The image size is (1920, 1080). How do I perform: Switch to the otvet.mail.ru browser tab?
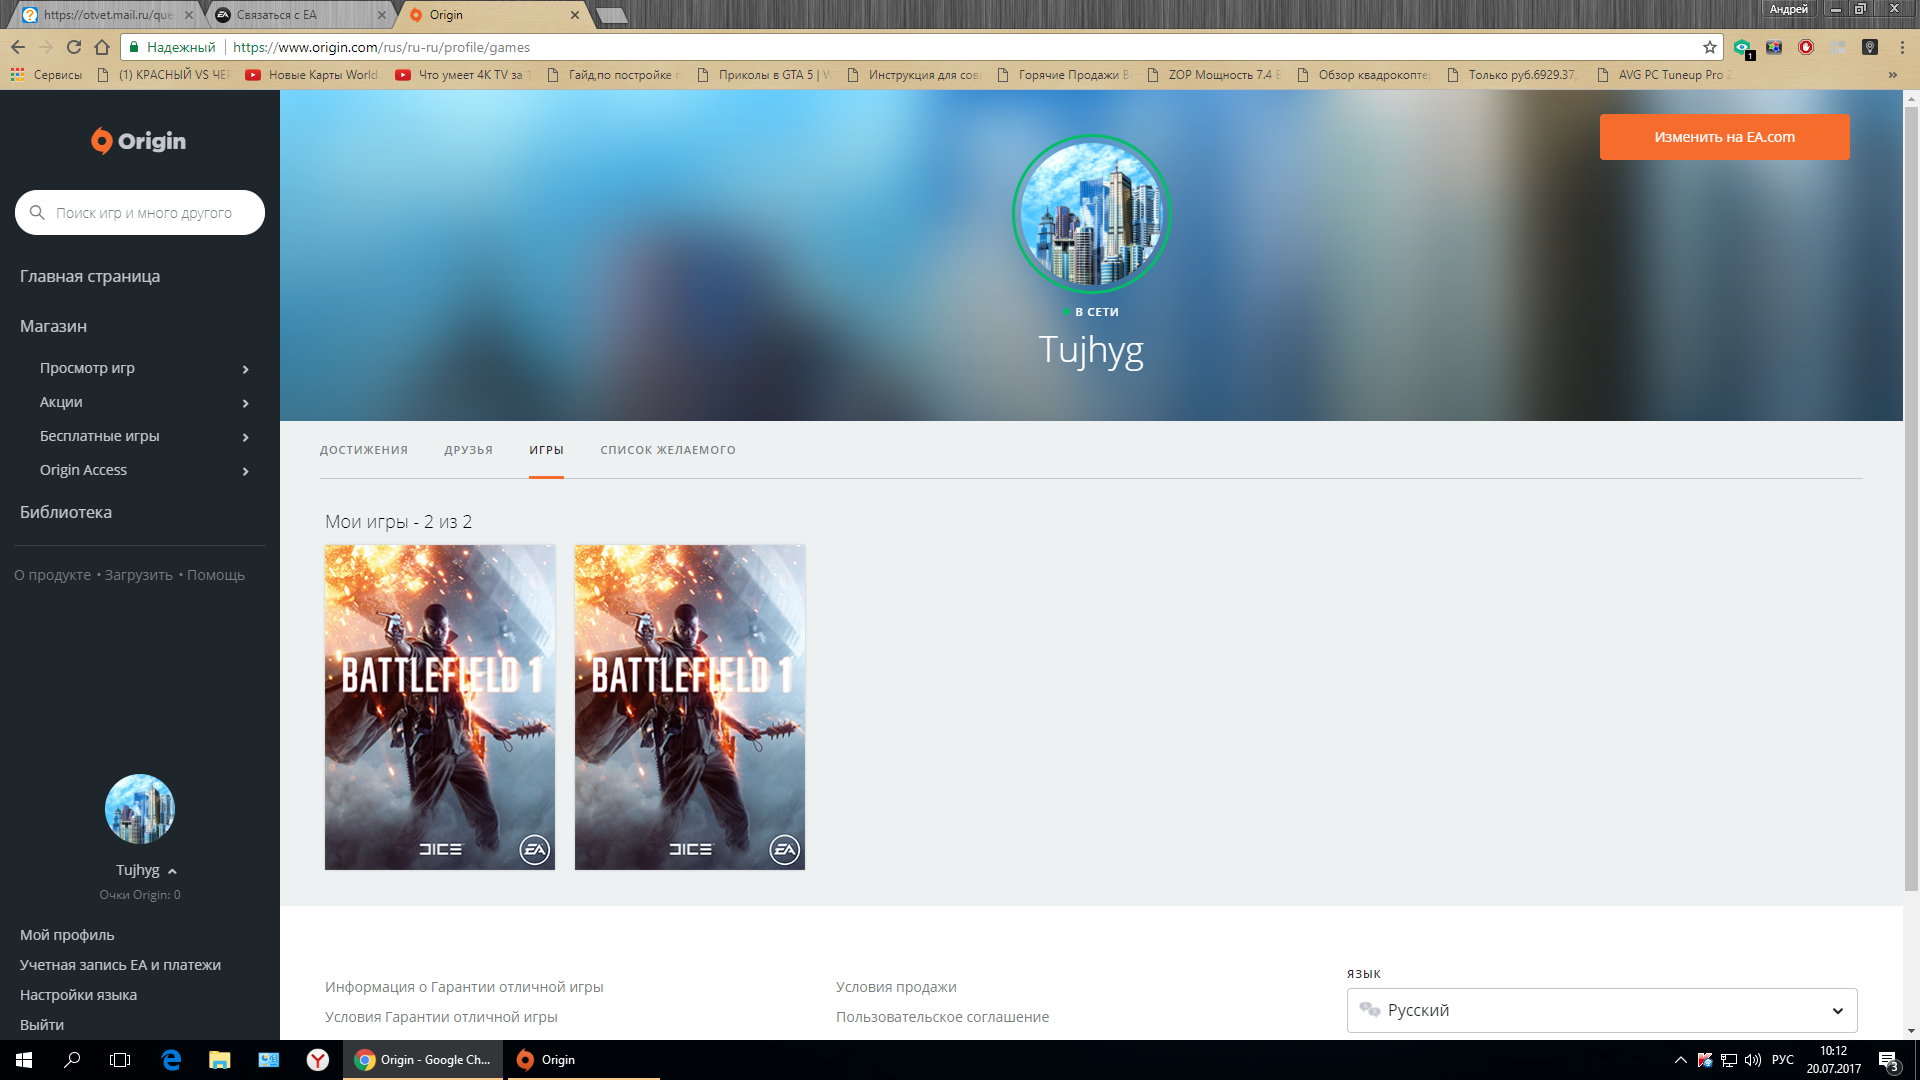tap(107, 15)
